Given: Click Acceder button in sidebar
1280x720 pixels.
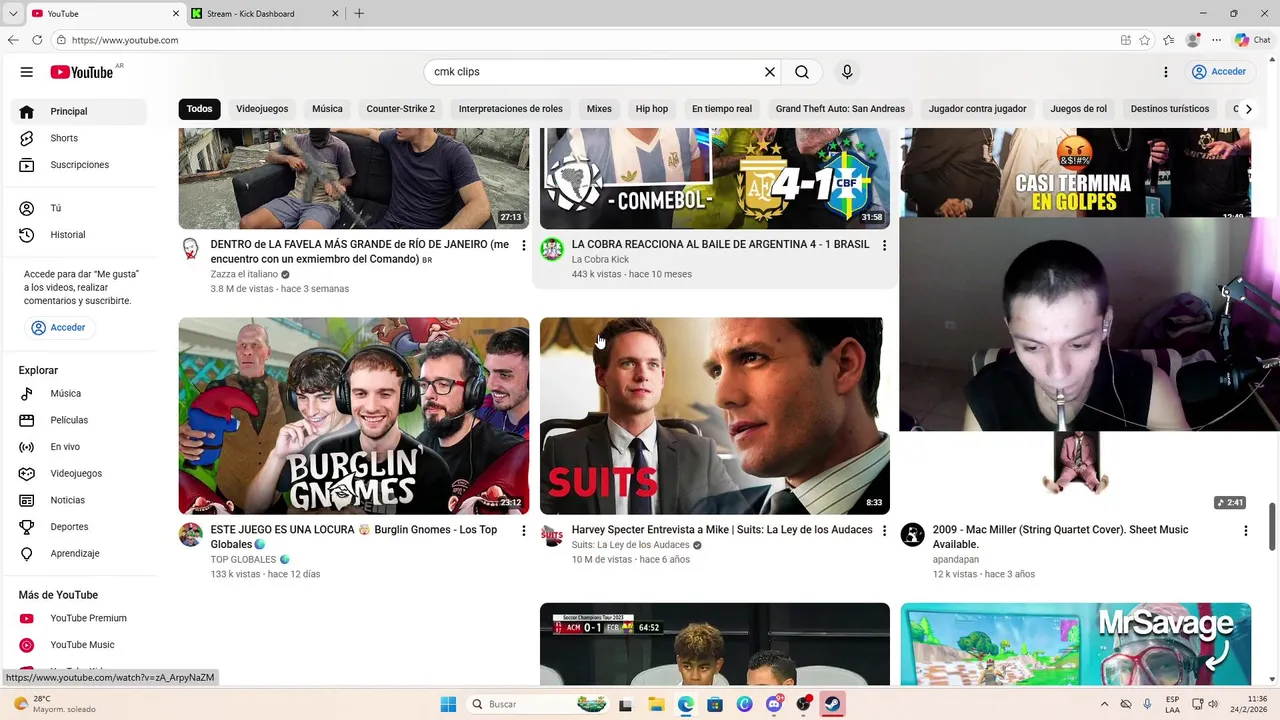Looking at the screenshot, I should (x=58, y=327).
